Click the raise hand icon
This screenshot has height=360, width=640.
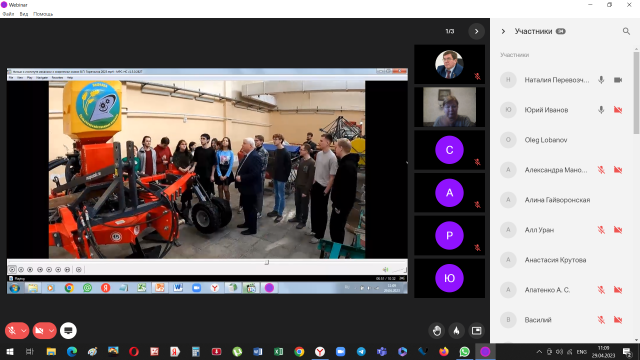pos(437,331)
